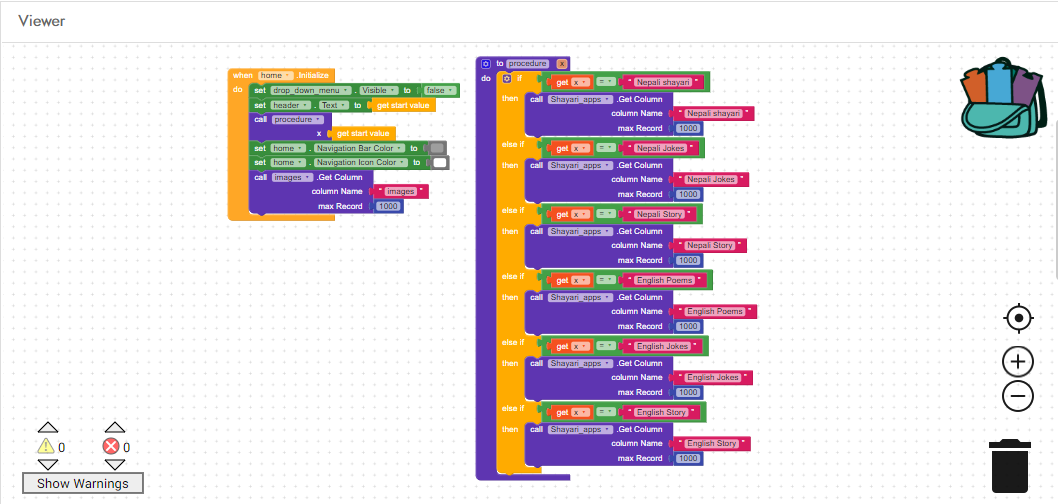This screenshot has width=1058, height=504.
Task: Open the procedure name dropdown in call block
Action: [x=298, y=119]
